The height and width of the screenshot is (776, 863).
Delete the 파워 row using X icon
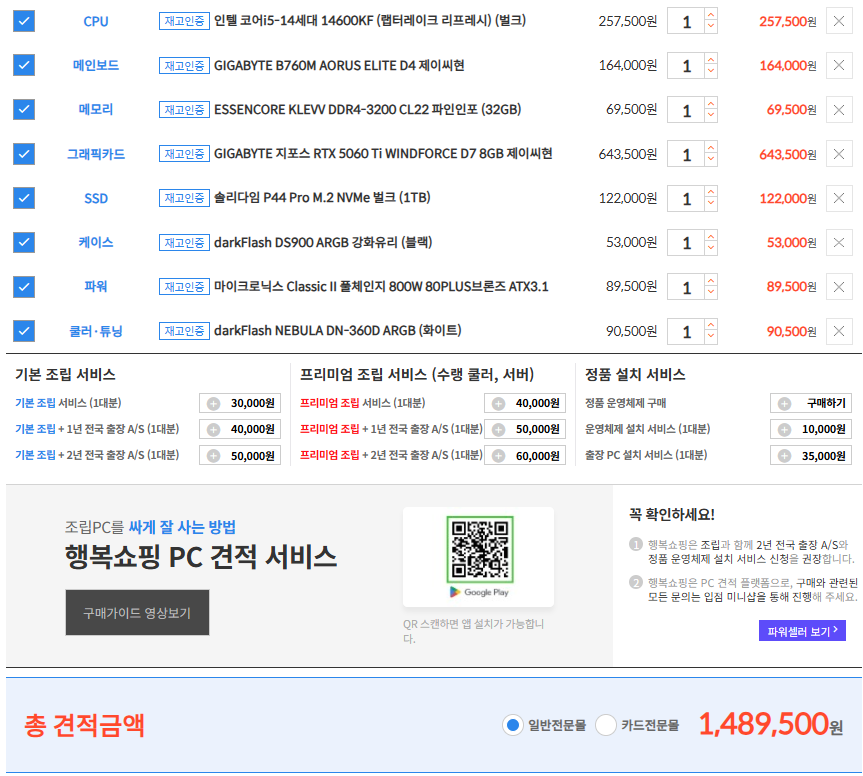pos(839,287)
